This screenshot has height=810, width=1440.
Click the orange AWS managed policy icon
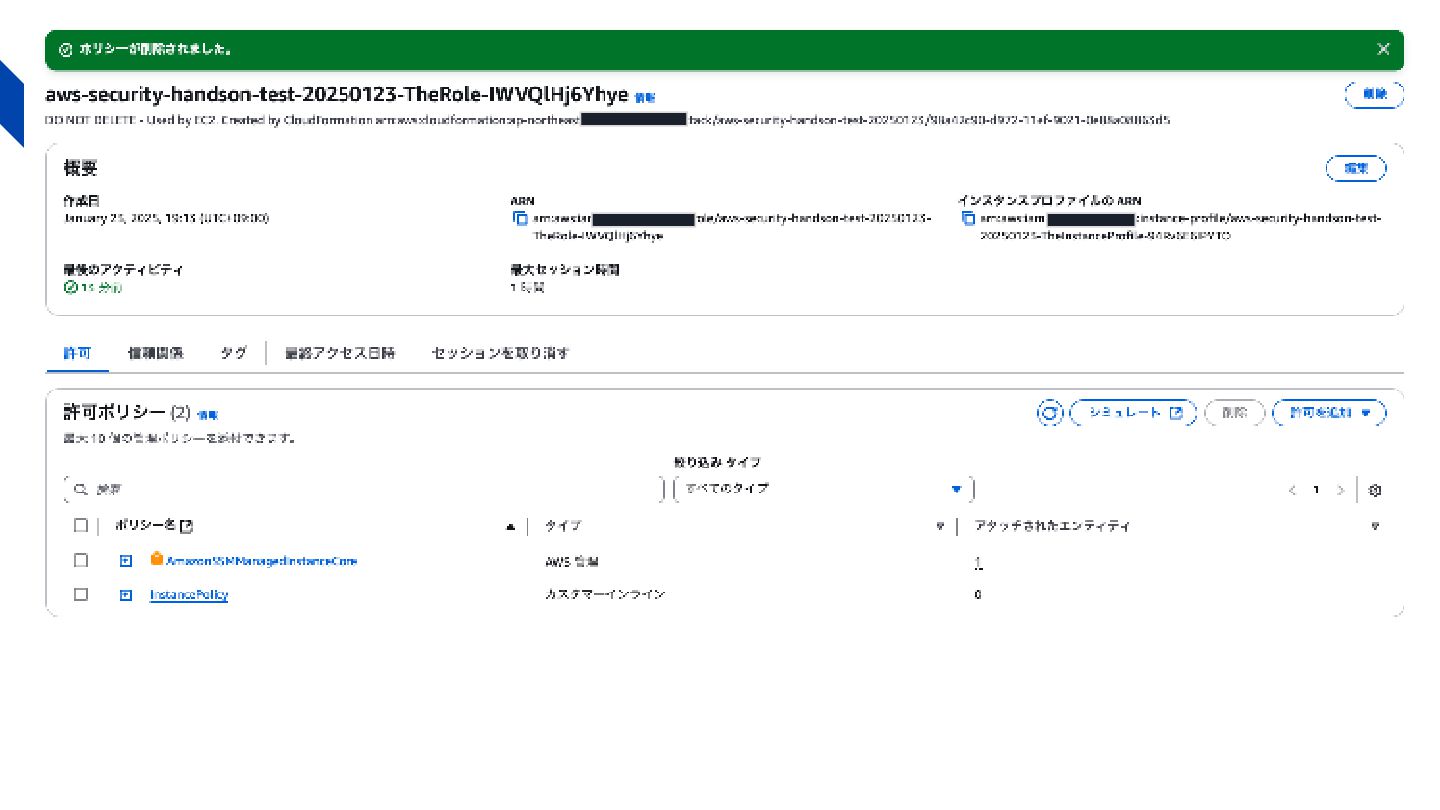(x=157, y=560)
